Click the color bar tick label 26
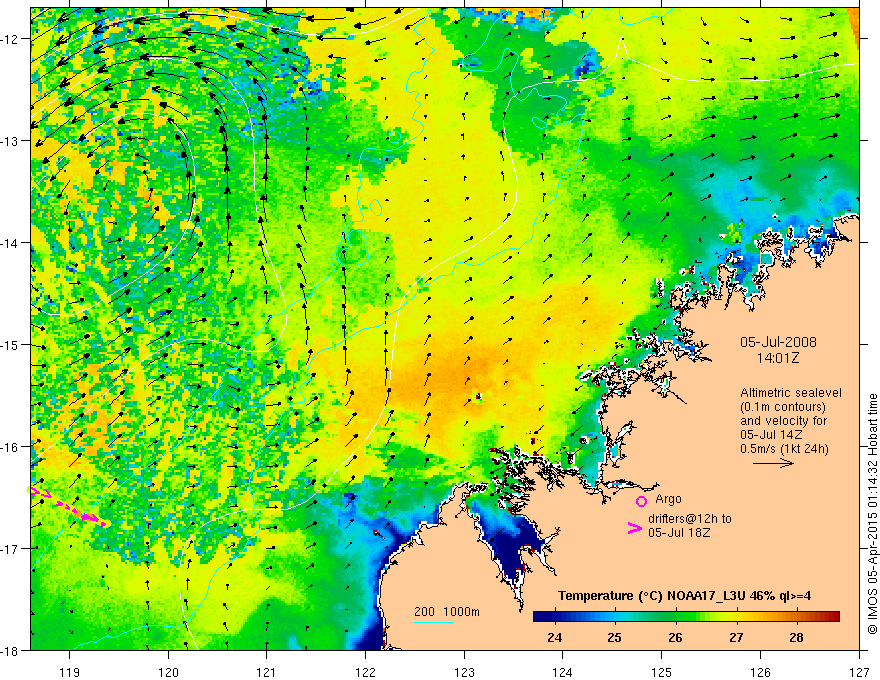880x680 pixels. point(675,637)
